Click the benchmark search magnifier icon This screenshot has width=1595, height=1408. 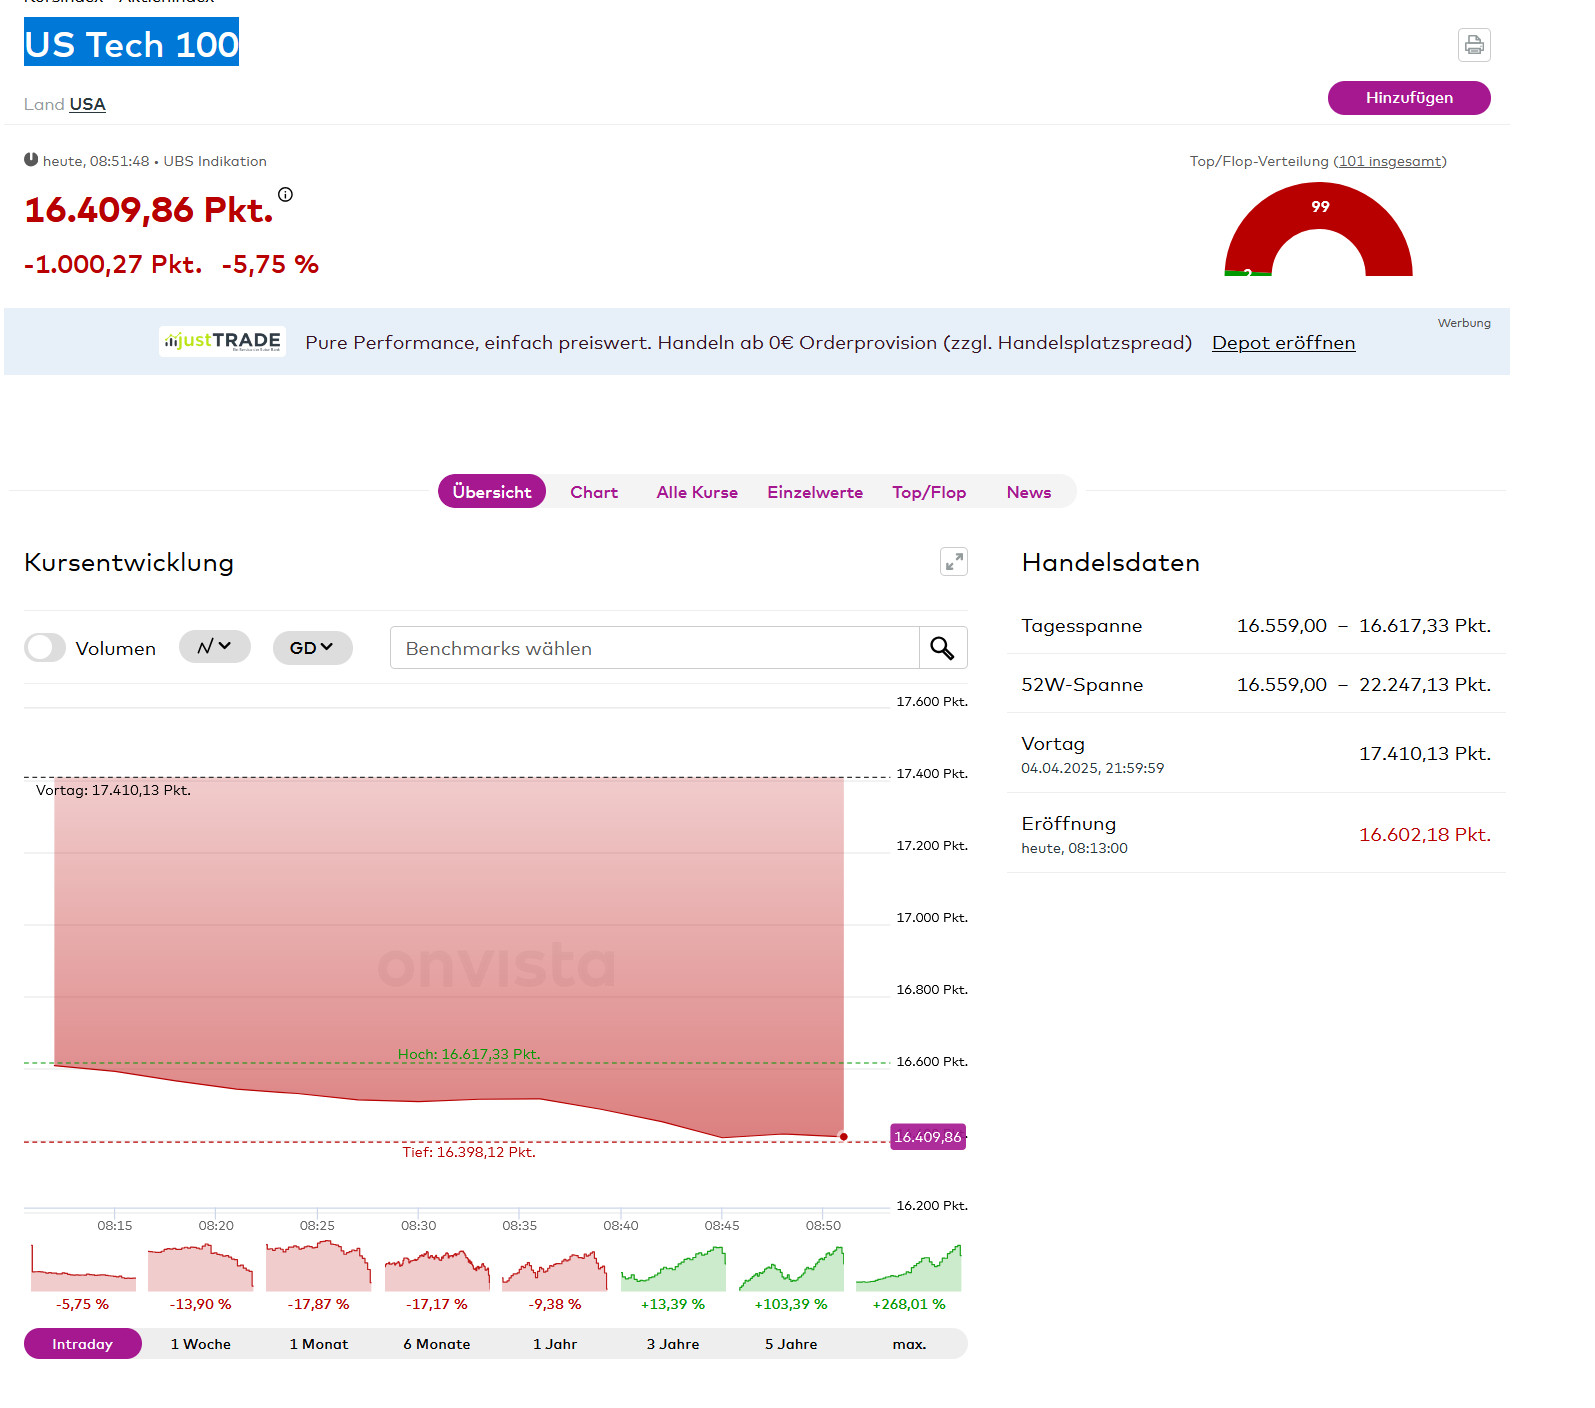942,648
